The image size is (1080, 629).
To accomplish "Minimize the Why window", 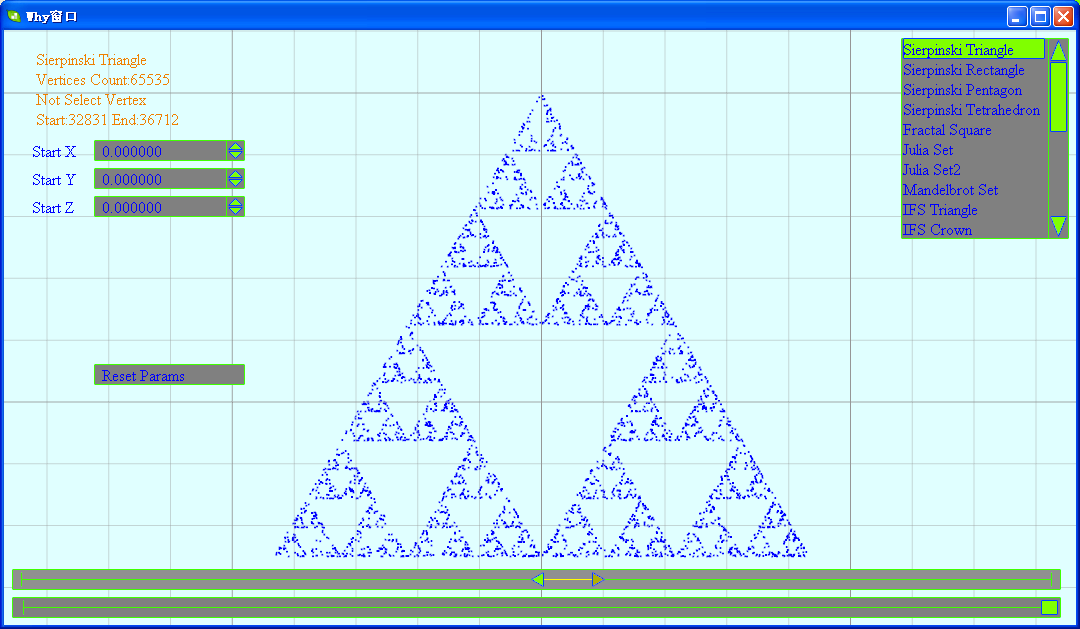I will click(x=1017, y=17).
